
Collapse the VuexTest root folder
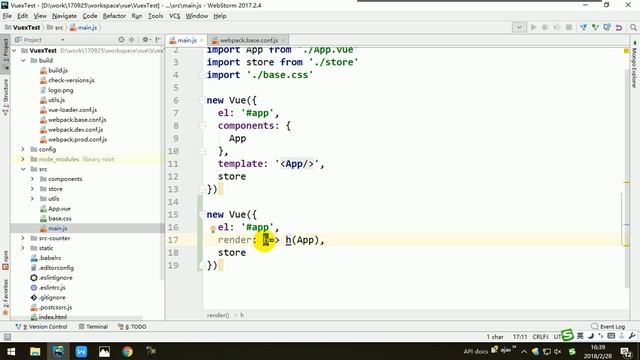point(14,51)
